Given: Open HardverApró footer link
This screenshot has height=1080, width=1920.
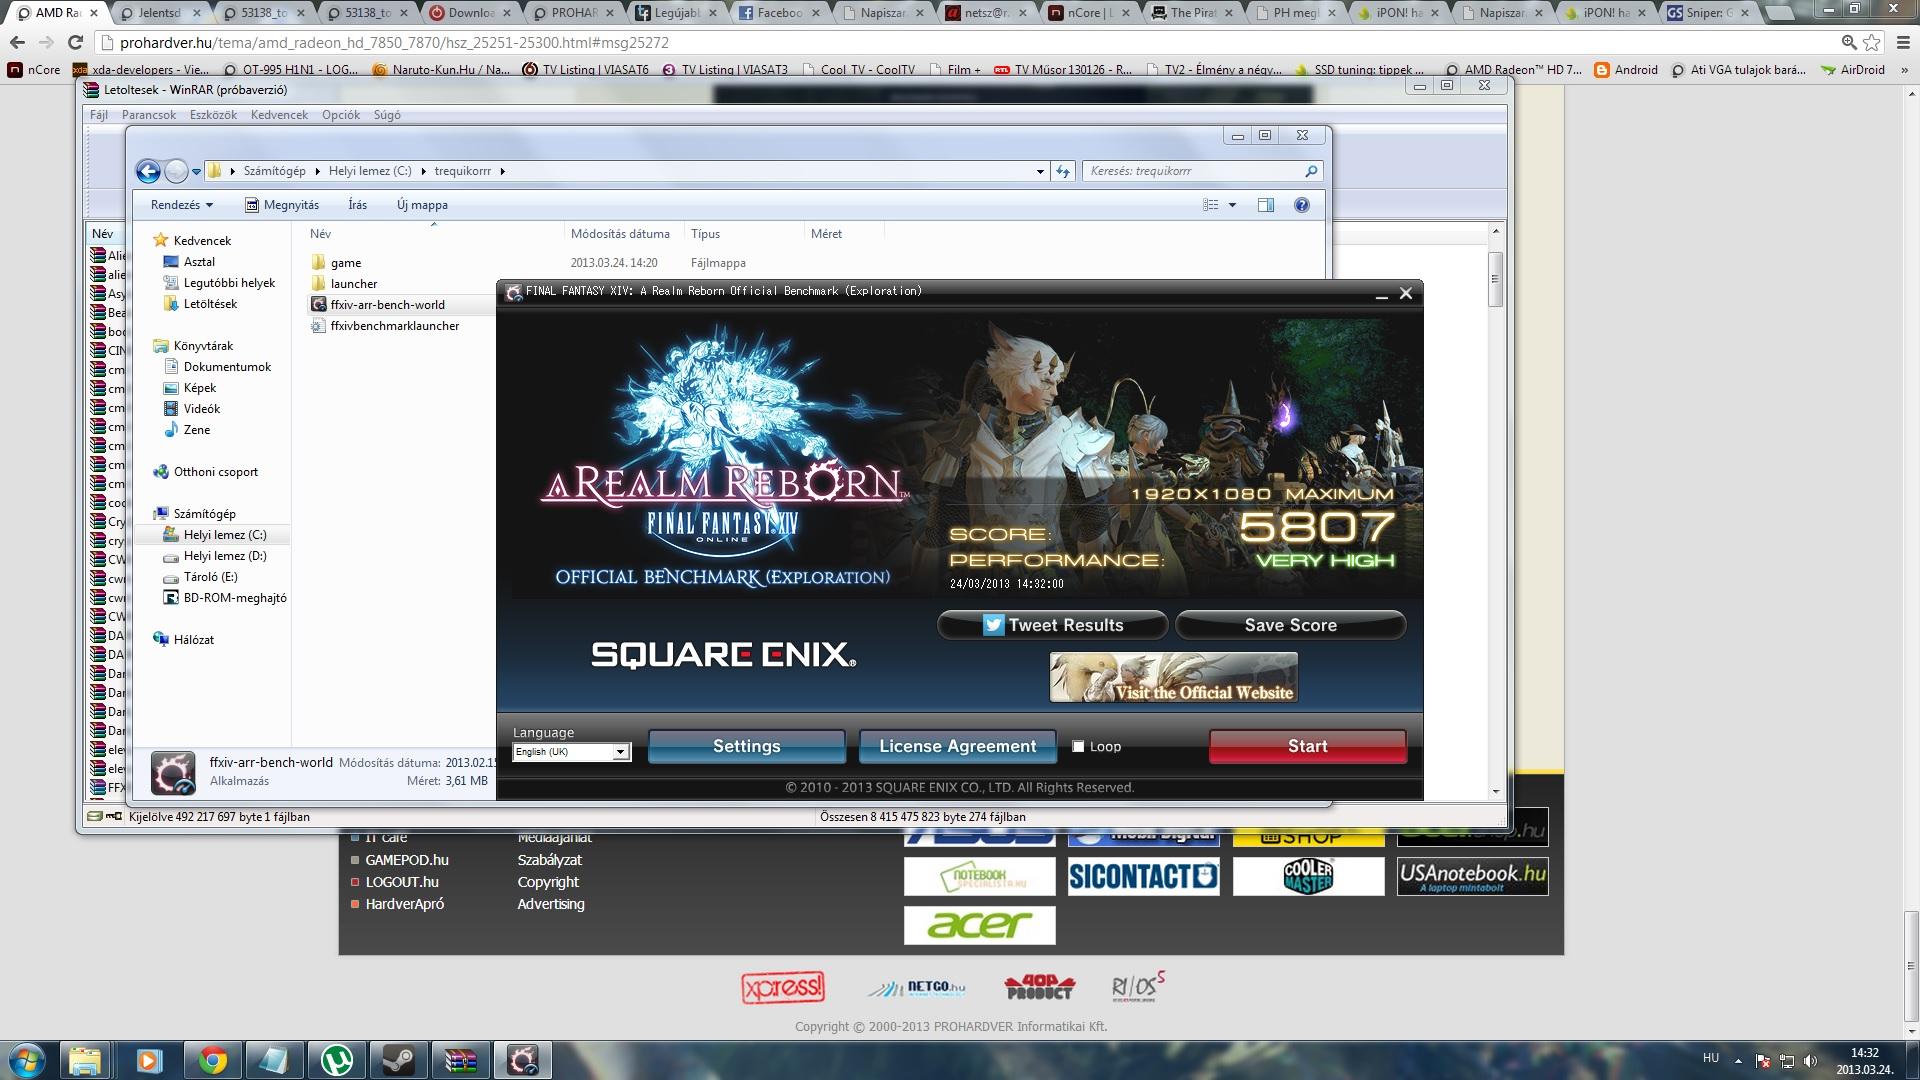Looking at the screenshot, I should [404, 904].
